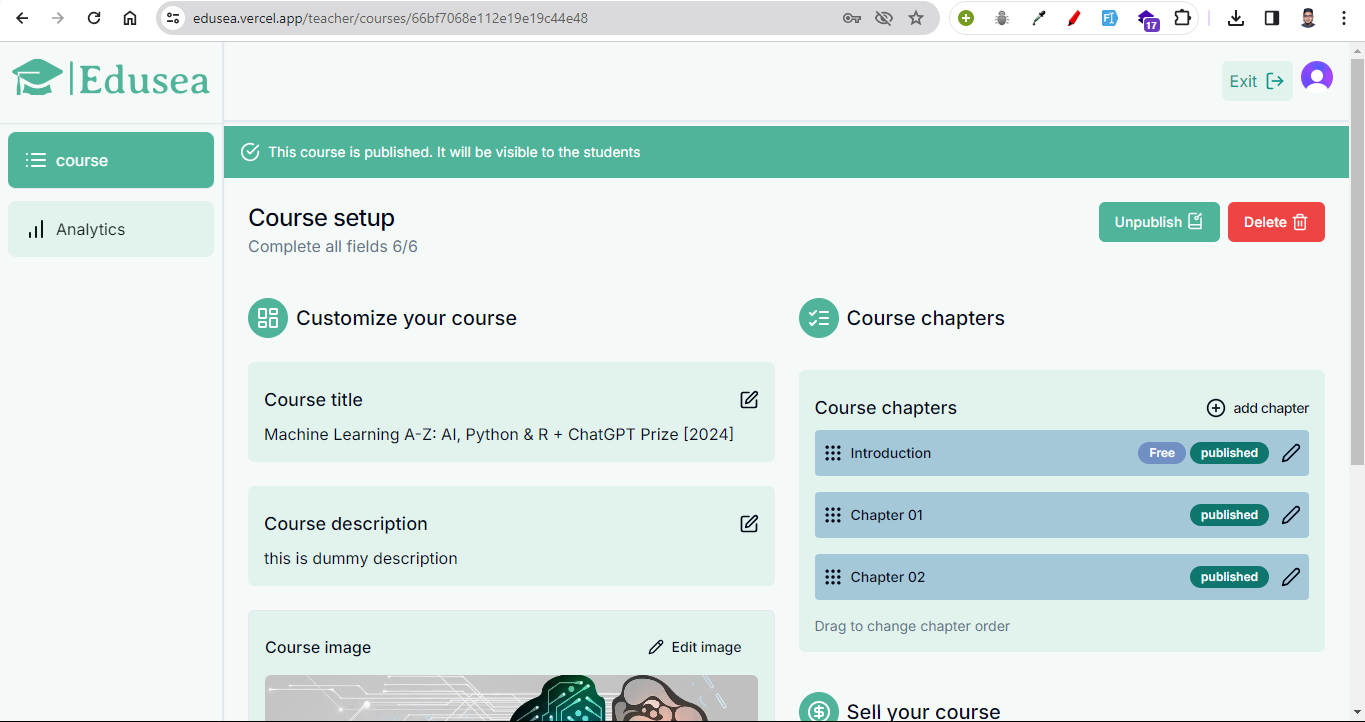Open browser downloads
The image size is (1365, 722).
tap(1236, 18)
